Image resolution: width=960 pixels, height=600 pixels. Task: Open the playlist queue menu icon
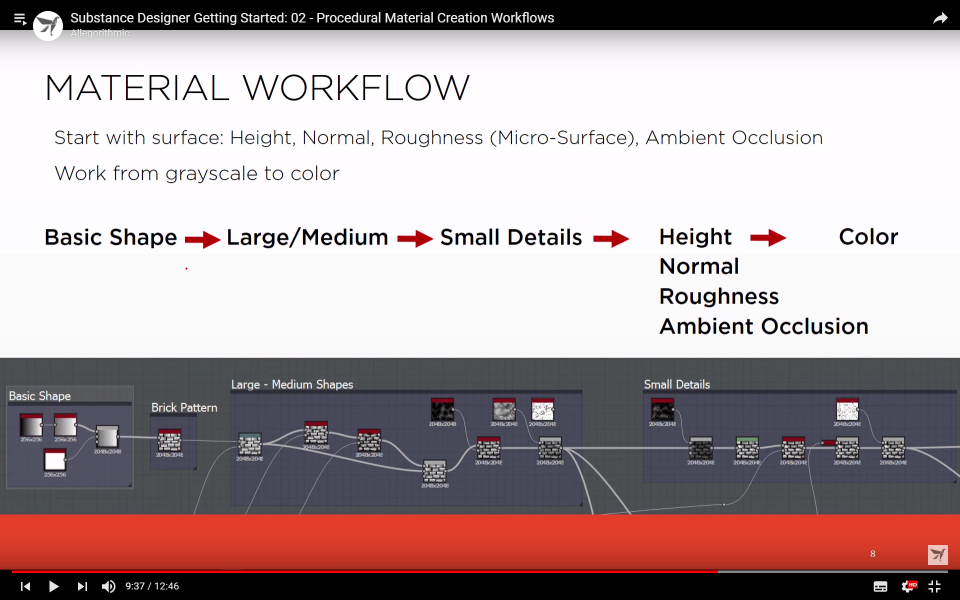point(20,19)
